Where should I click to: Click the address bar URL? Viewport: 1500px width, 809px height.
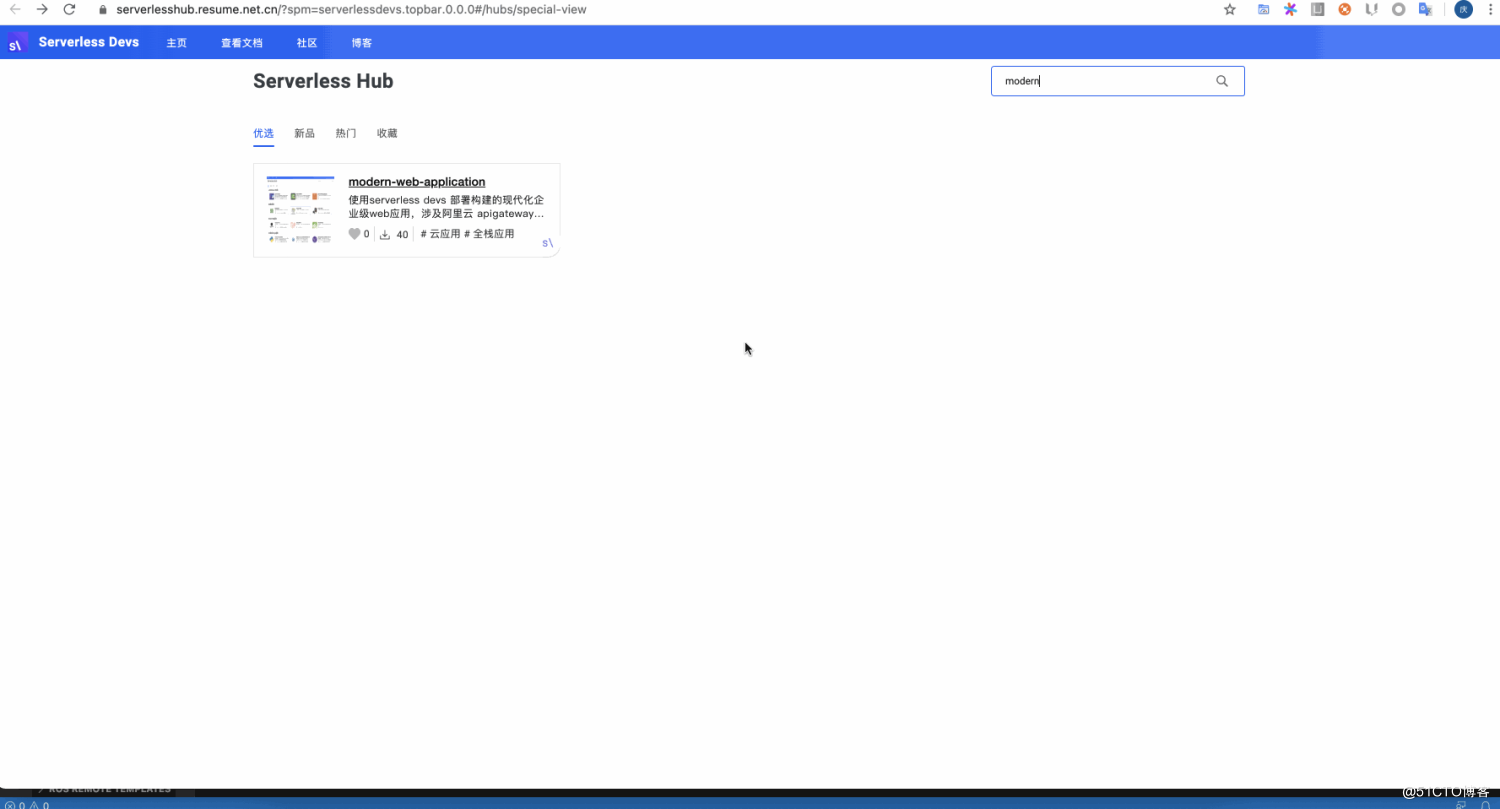[x=351, y=9]
